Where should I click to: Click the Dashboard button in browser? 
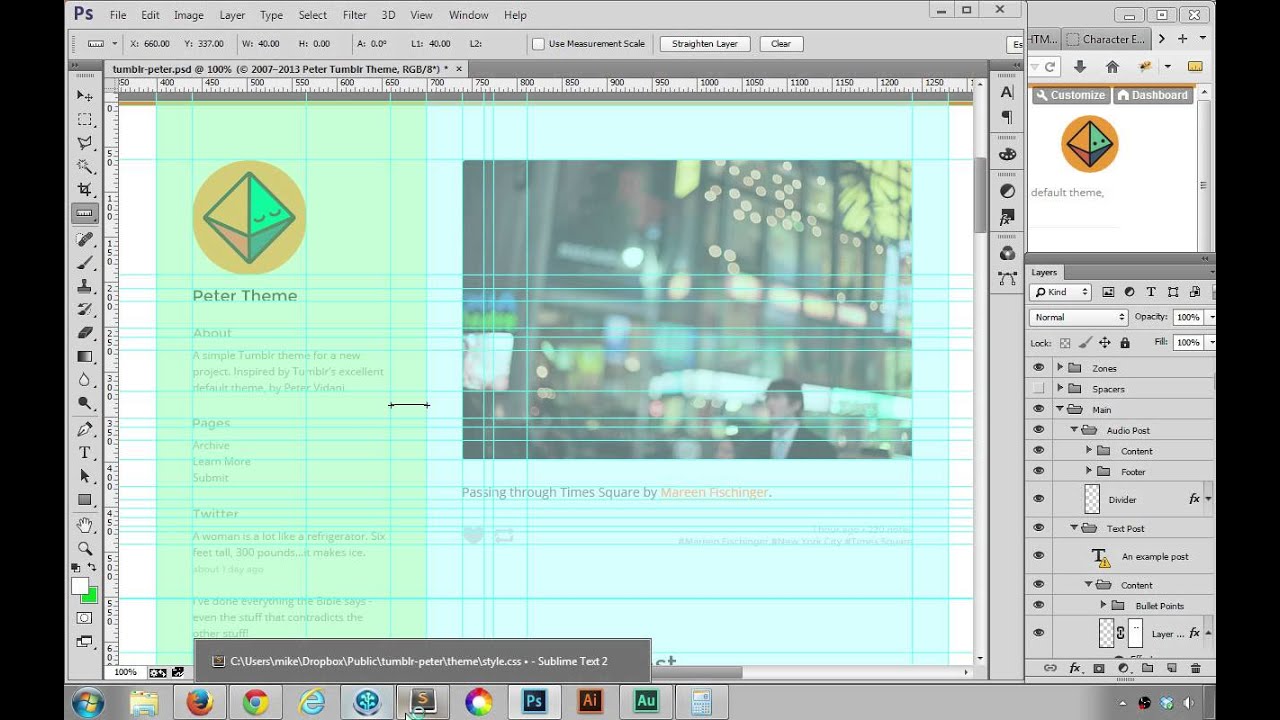1152,95
